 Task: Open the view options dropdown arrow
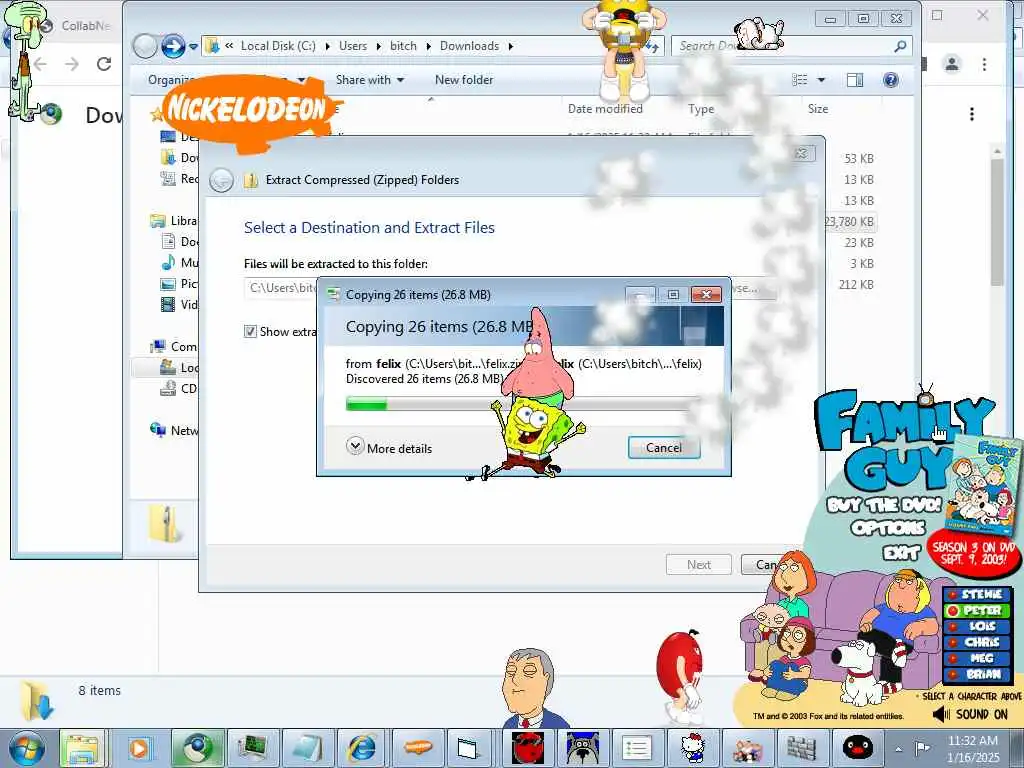[x=822, y=80]
